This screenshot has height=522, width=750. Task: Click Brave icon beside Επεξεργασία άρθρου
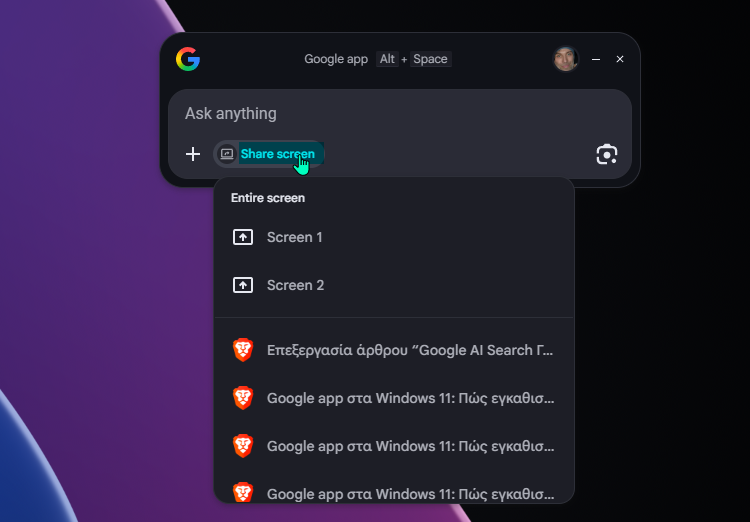tap(243, 350)
